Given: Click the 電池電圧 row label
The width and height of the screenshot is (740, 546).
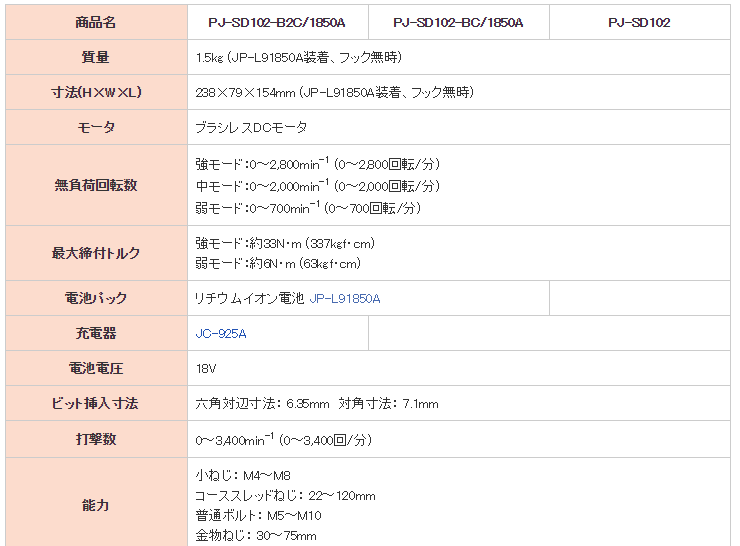Looking at the screenshot, I should tap(96, 368).
